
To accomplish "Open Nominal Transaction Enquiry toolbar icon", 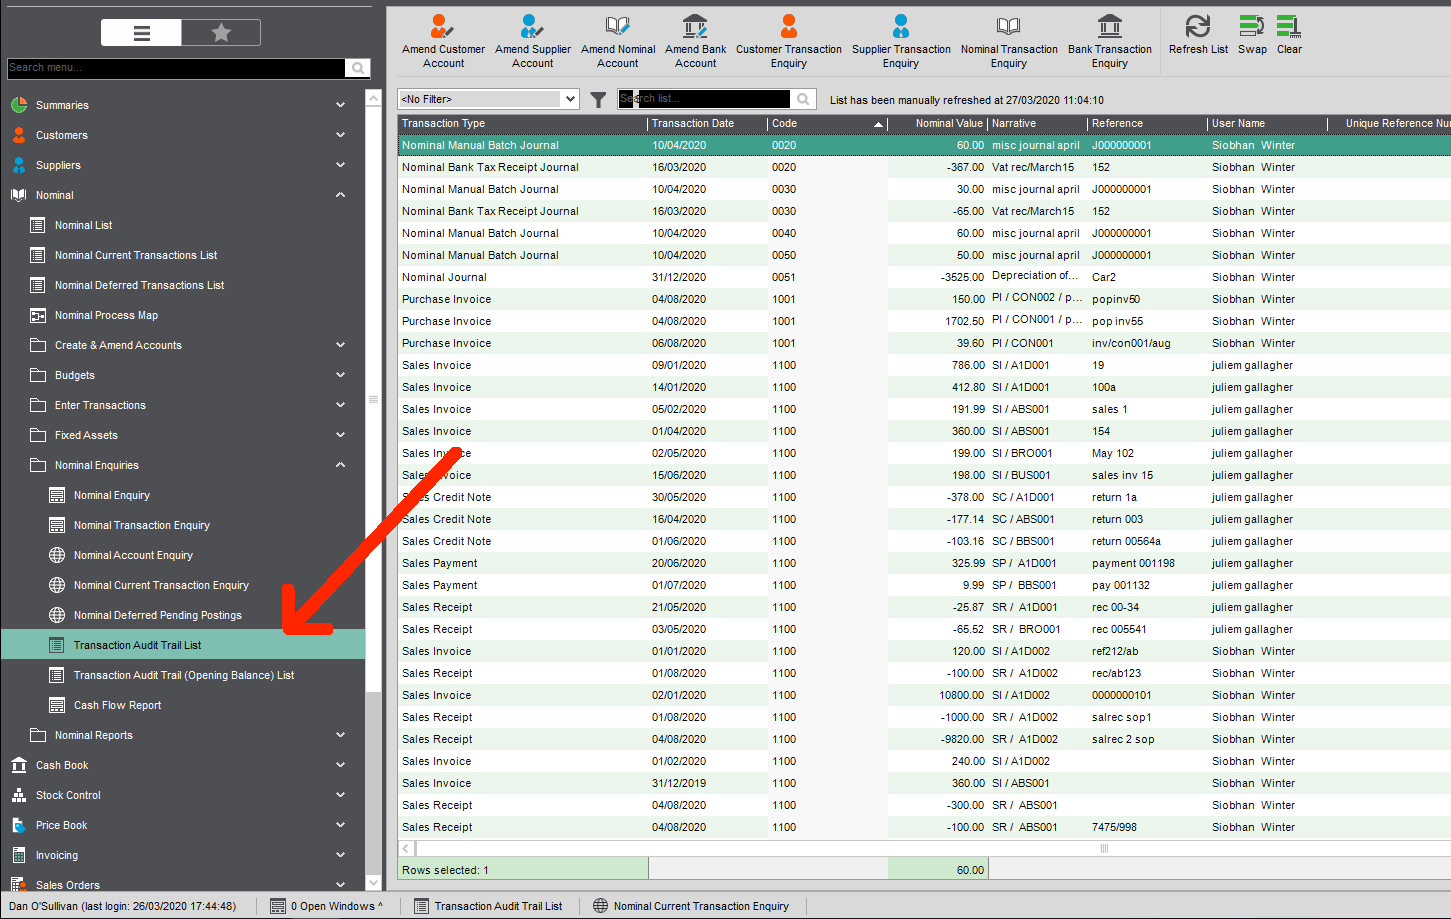I will 1008,27.
